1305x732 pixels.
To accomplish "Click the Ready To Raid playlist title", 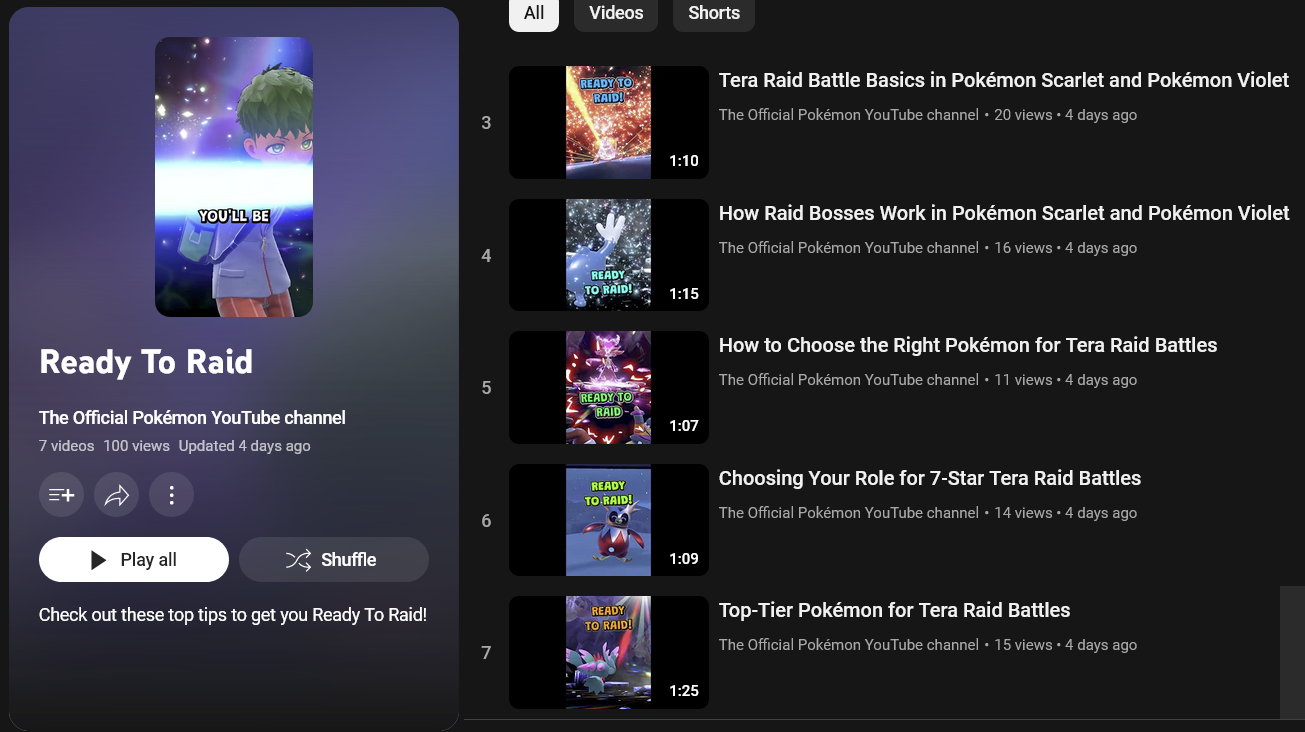I will [x=146, y=362].
